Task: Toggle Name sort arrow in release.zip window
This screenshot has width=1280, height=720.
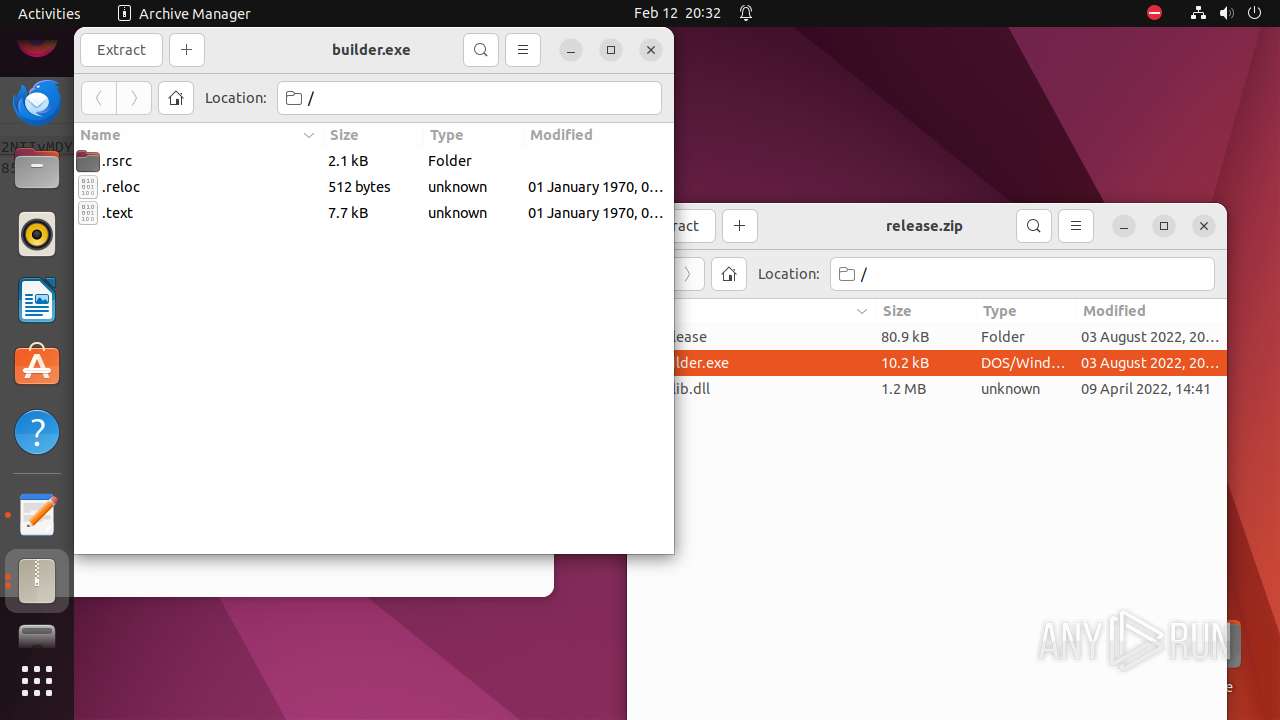Action: 862,312
